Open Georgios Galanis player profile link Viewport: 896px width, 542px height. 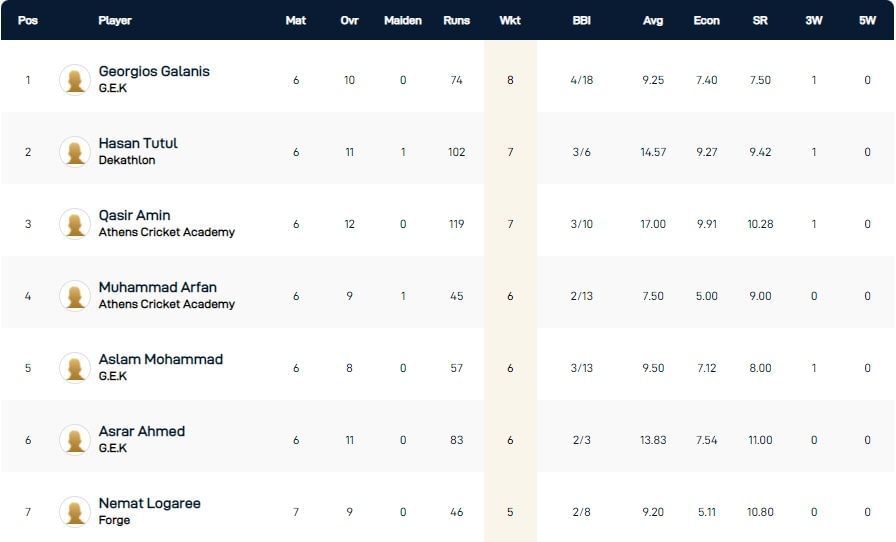point(154,72)
